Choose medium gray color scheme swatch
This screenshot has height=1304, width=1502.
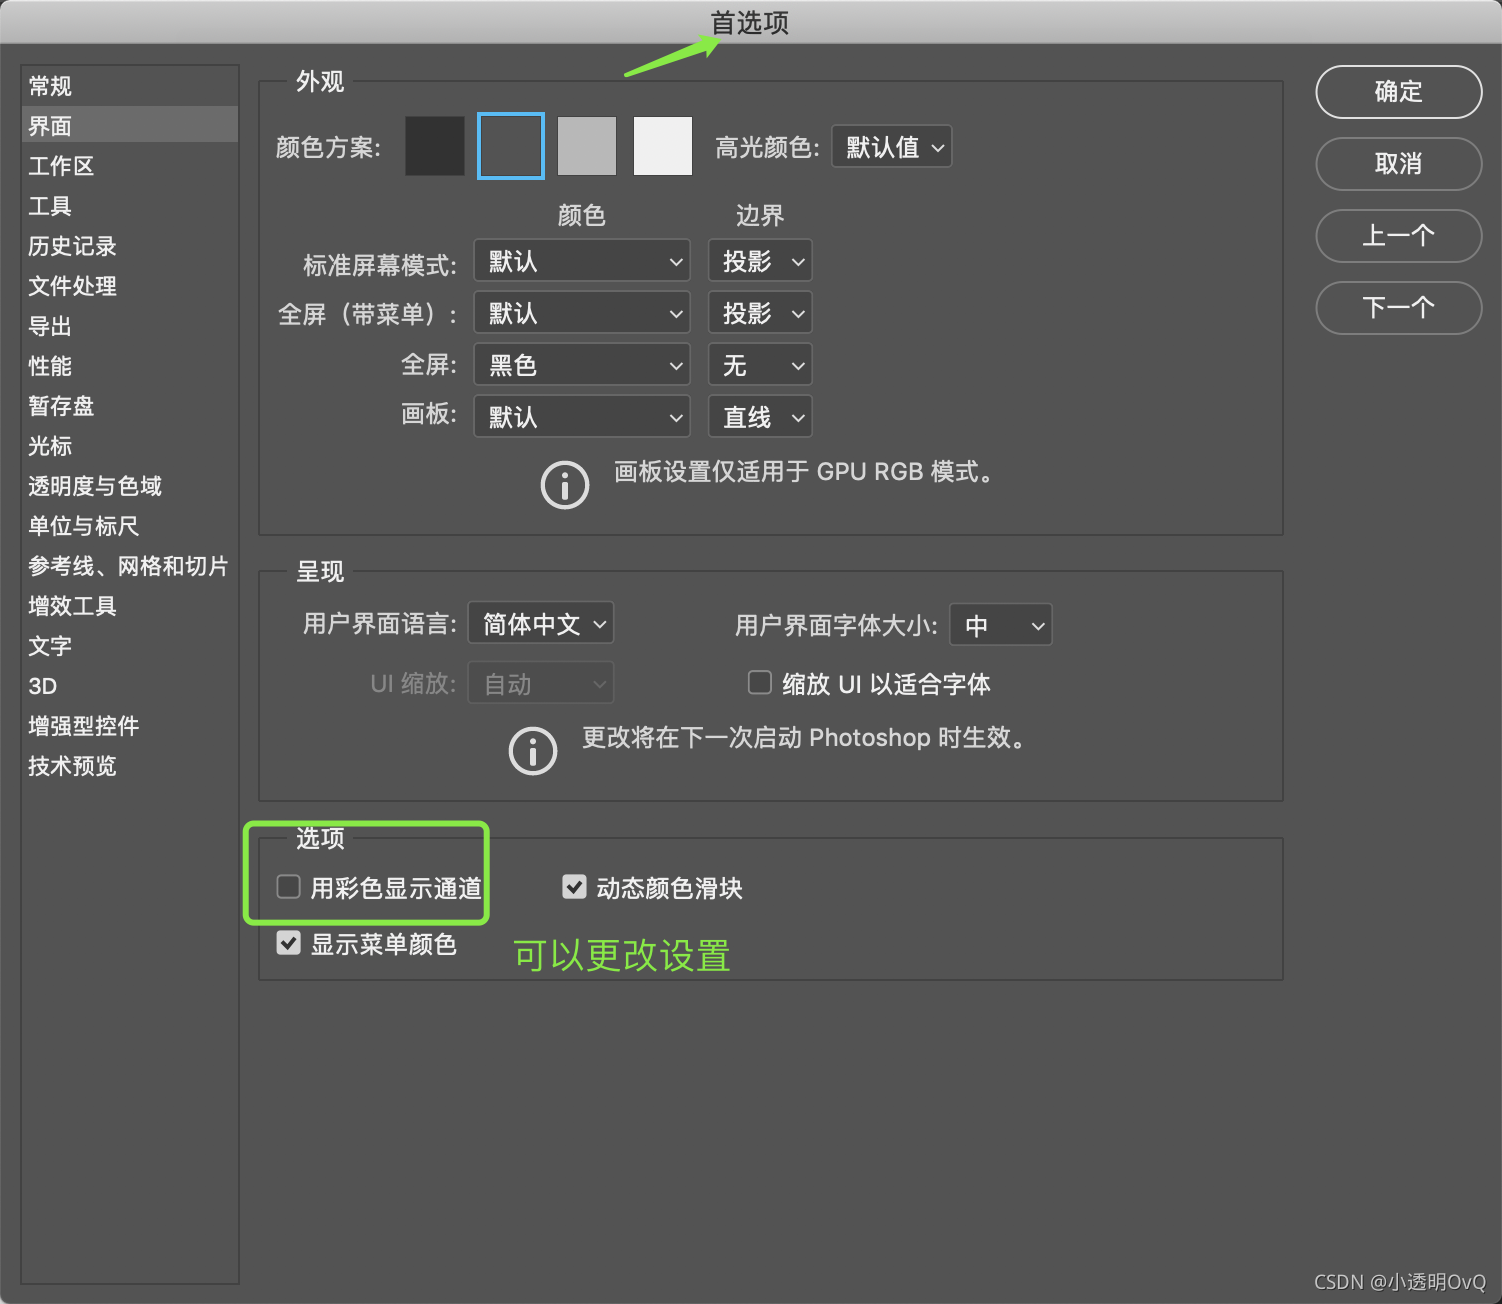pos(587,146)
